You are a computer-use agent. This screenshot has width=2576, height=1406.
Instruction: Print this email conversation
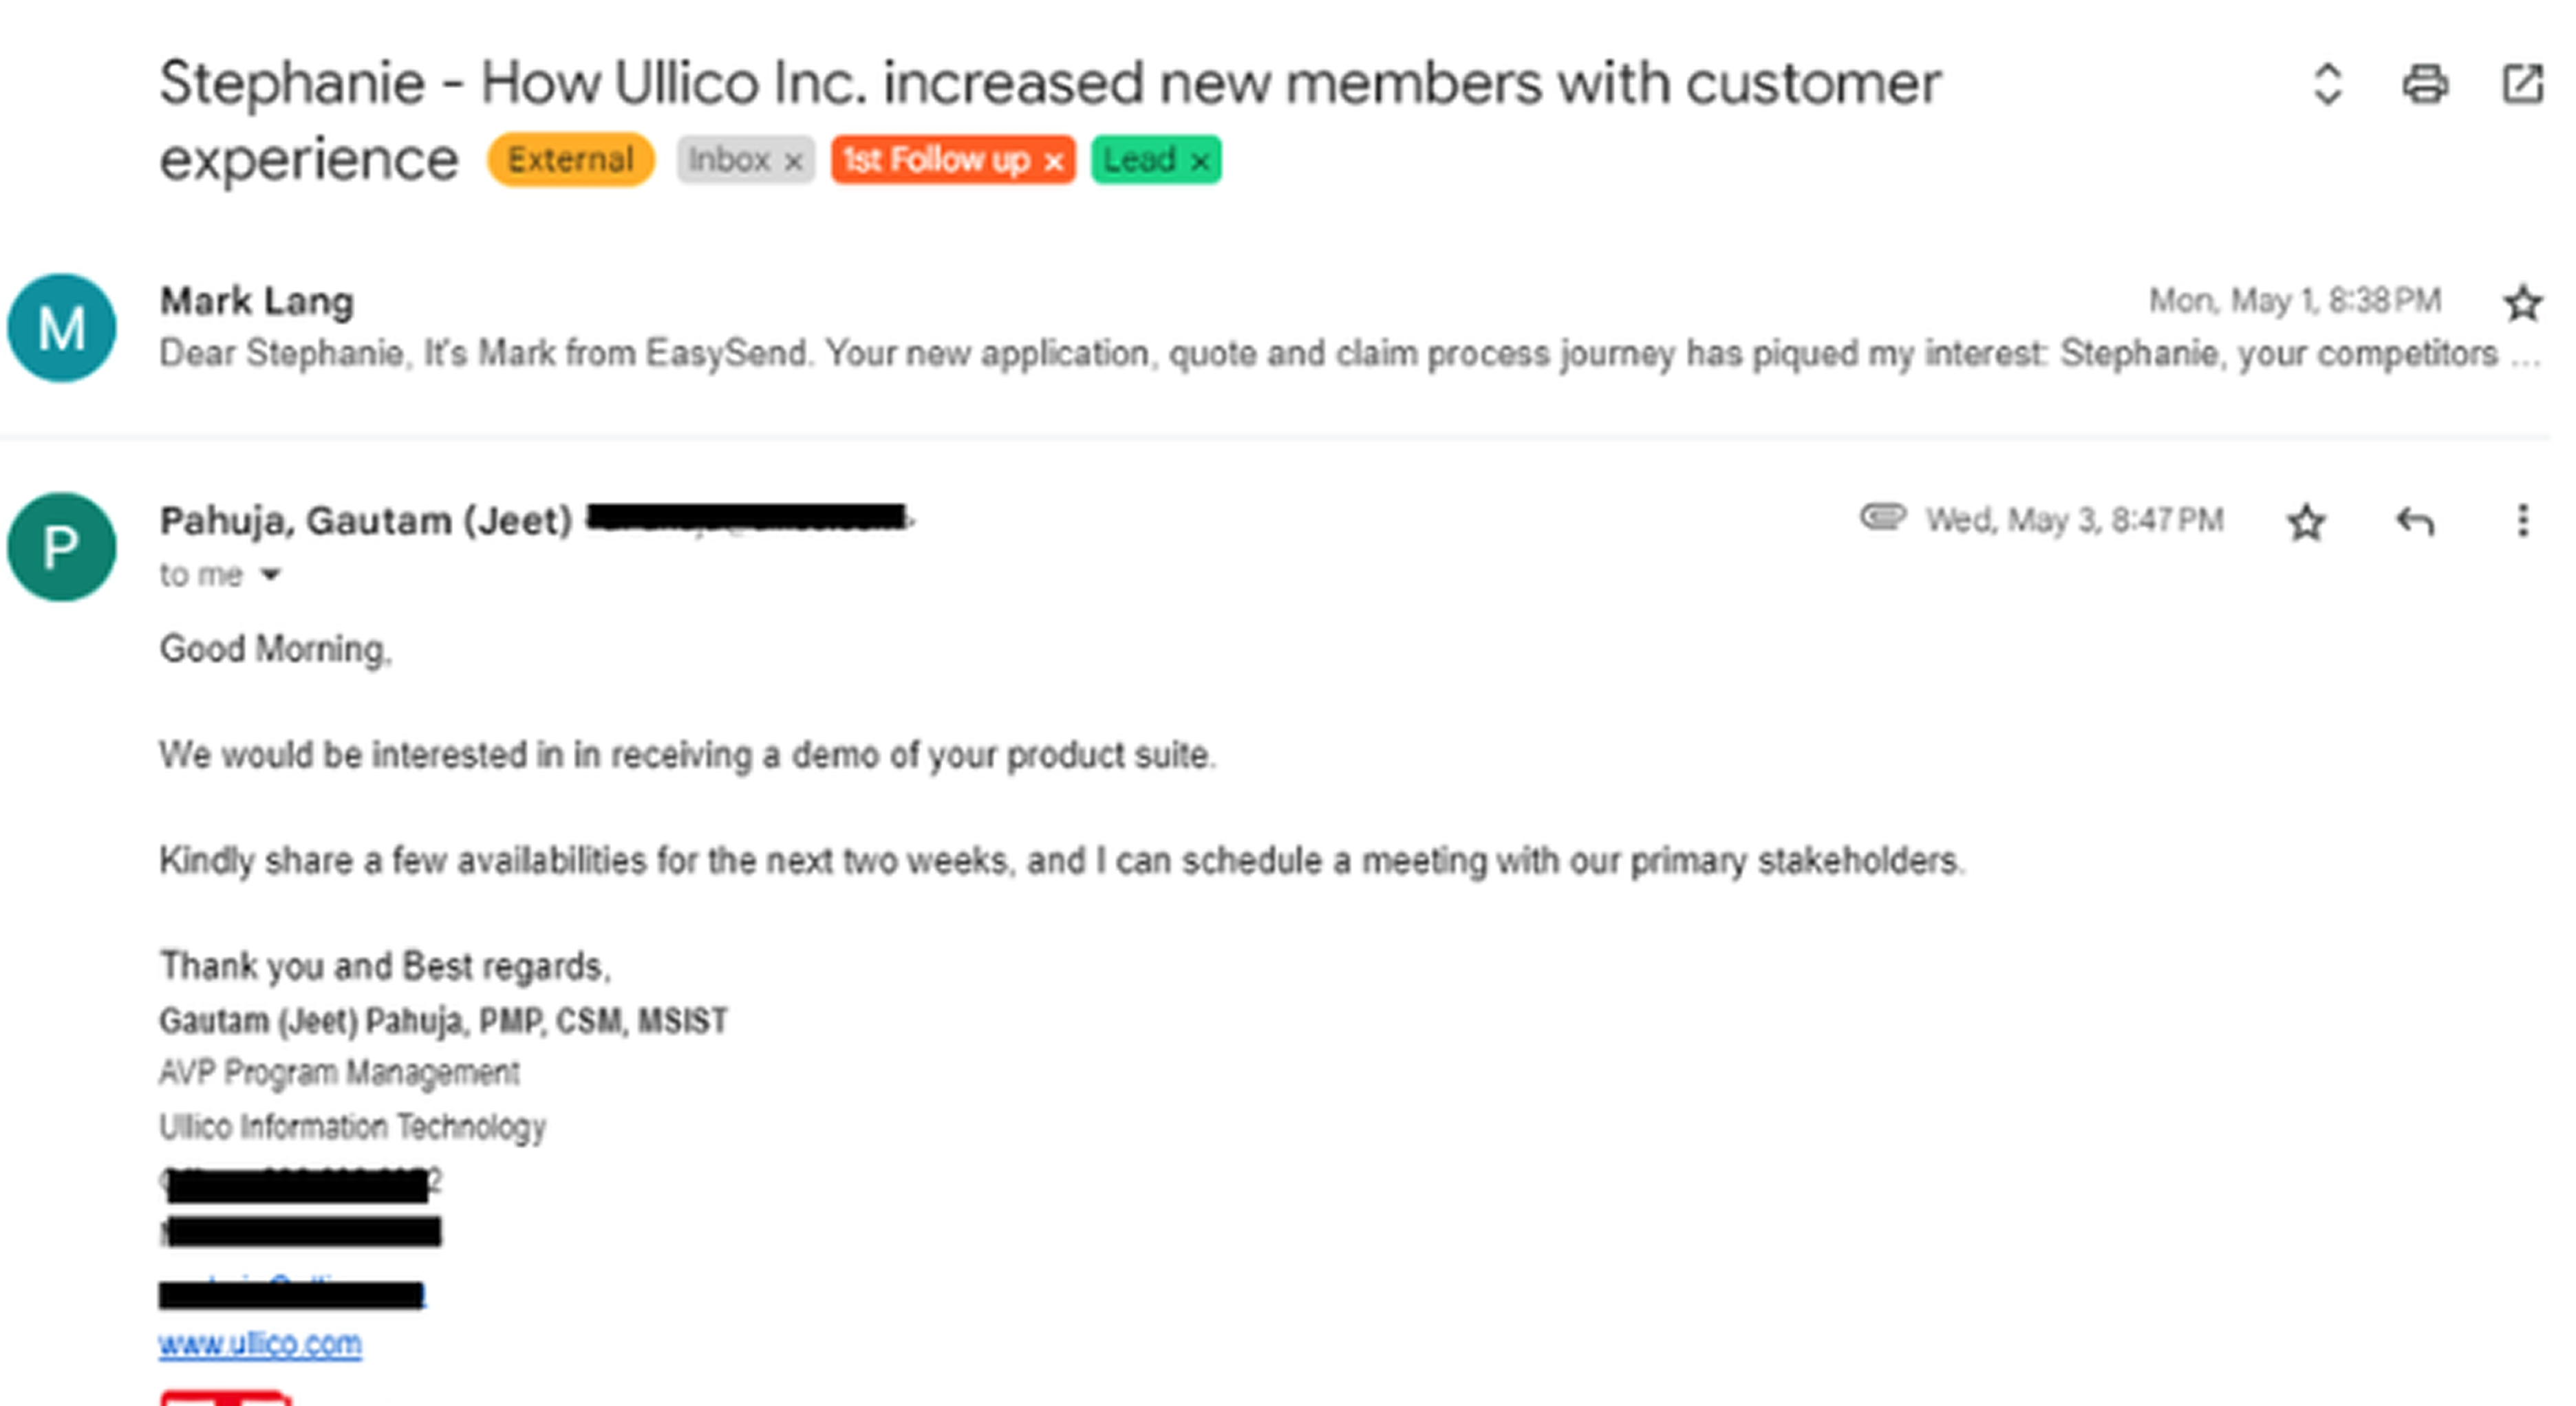tap(2425, 84)
